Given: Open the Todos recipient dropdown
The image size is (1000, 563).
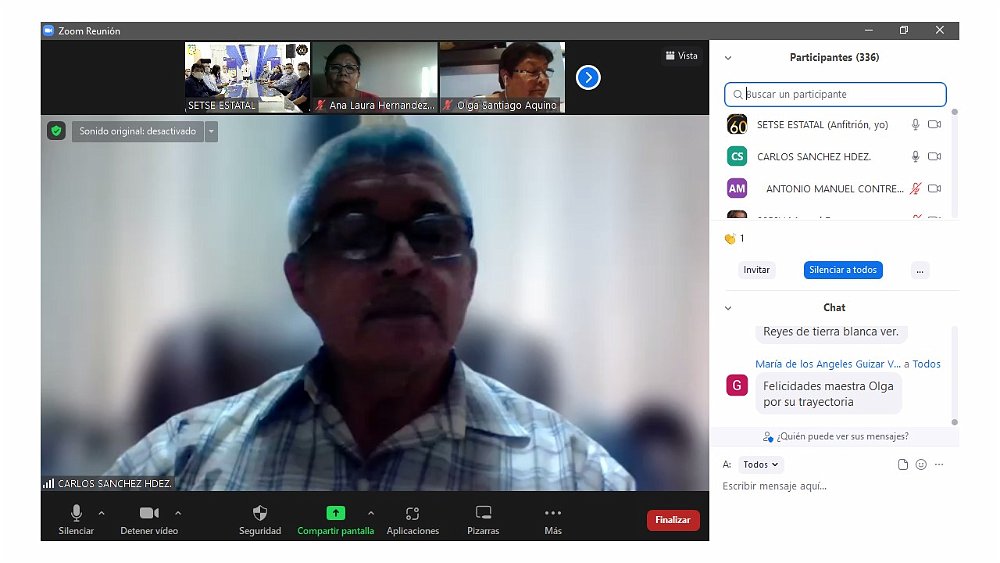Looking at the screenshot, I should pos(761,465).
